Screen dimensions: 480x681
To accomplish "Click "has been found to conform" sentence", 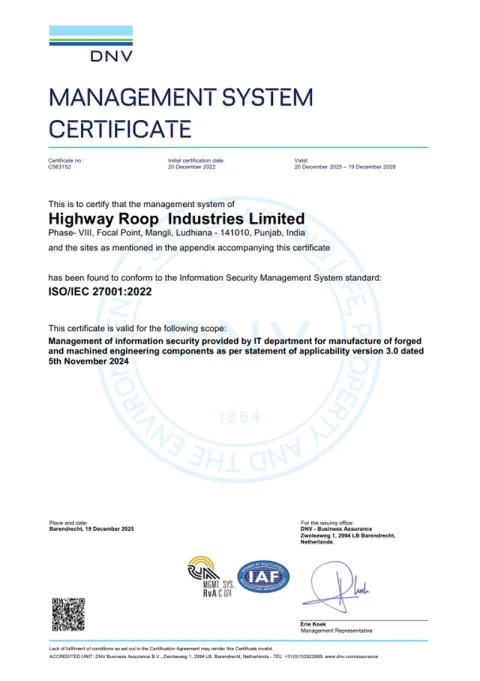I will click(x=215, y=278).
